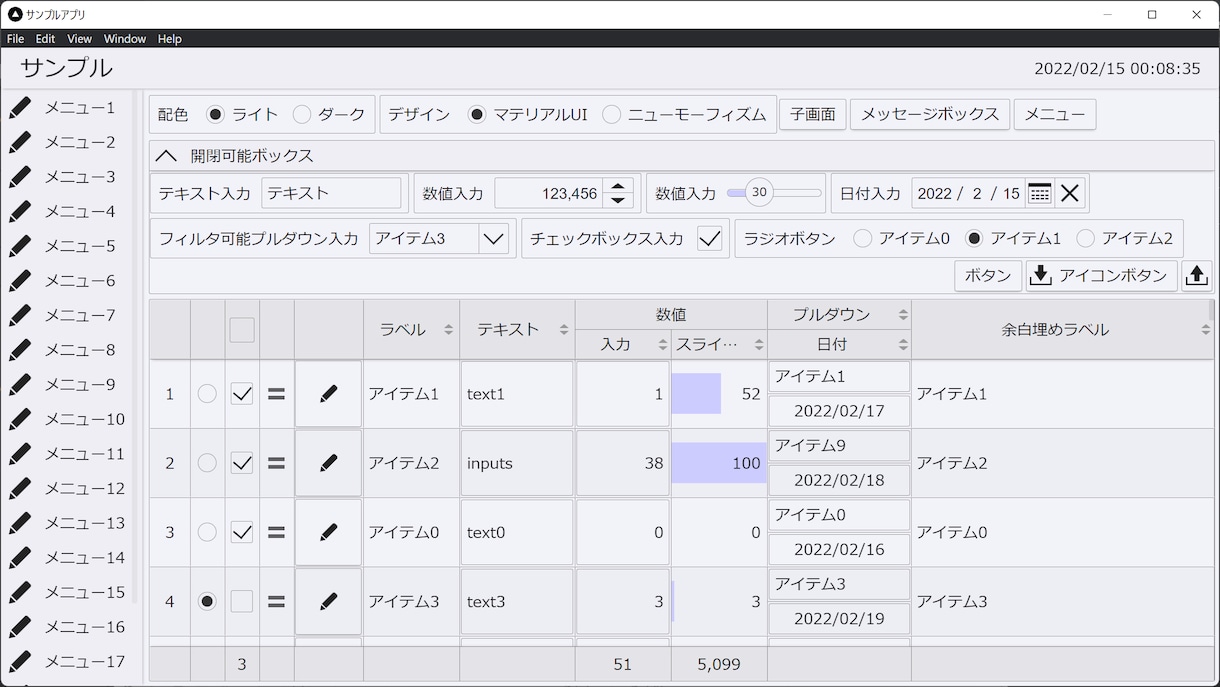
Task: Collapse the 開閉可能ボックス panel
Action: click(x=167, y=156)
